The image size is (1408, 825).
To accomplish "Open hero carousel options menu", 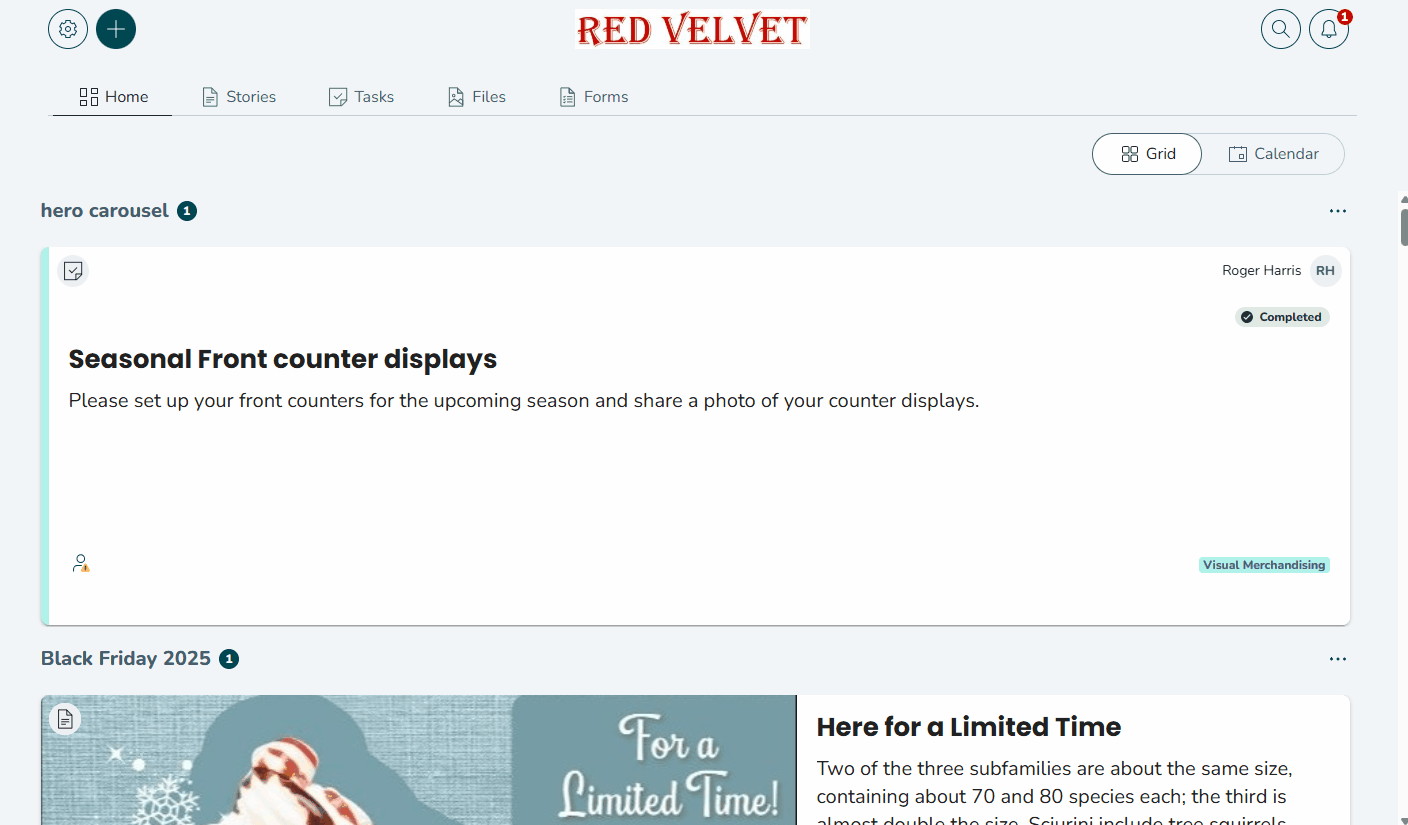I will [x=1338, y=211].
